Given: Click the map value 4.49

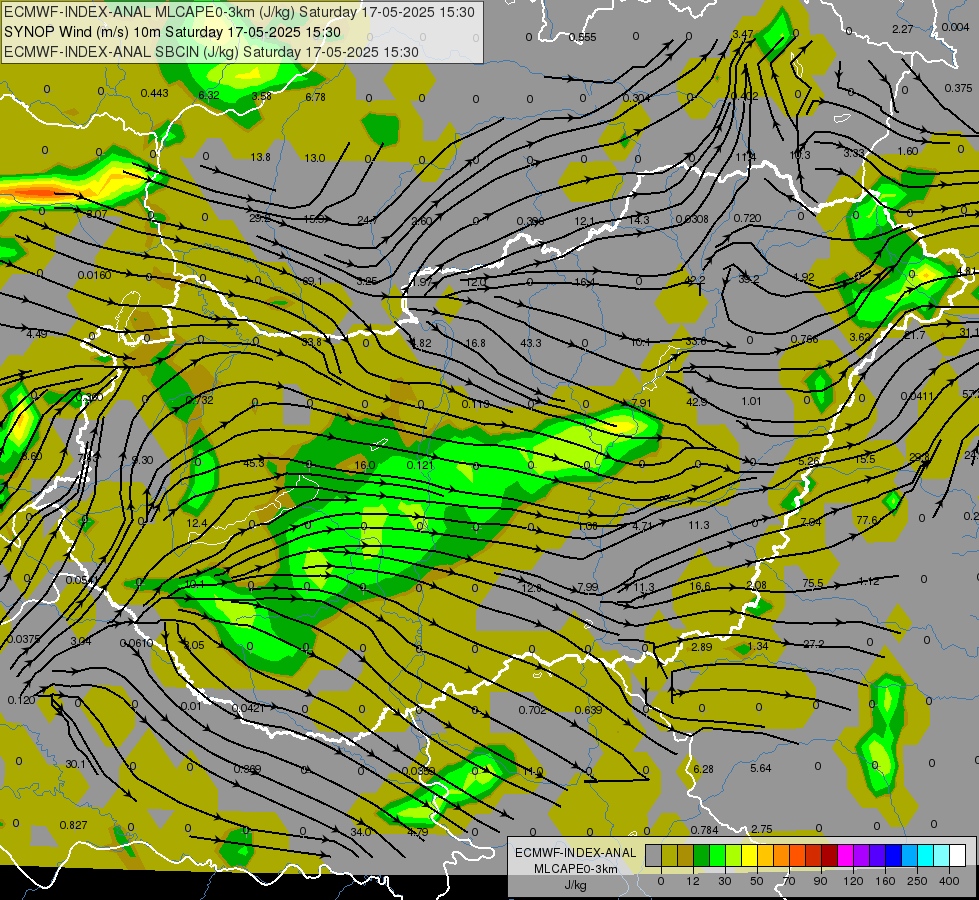Looking at the screenshot, I should click(36, 334).
